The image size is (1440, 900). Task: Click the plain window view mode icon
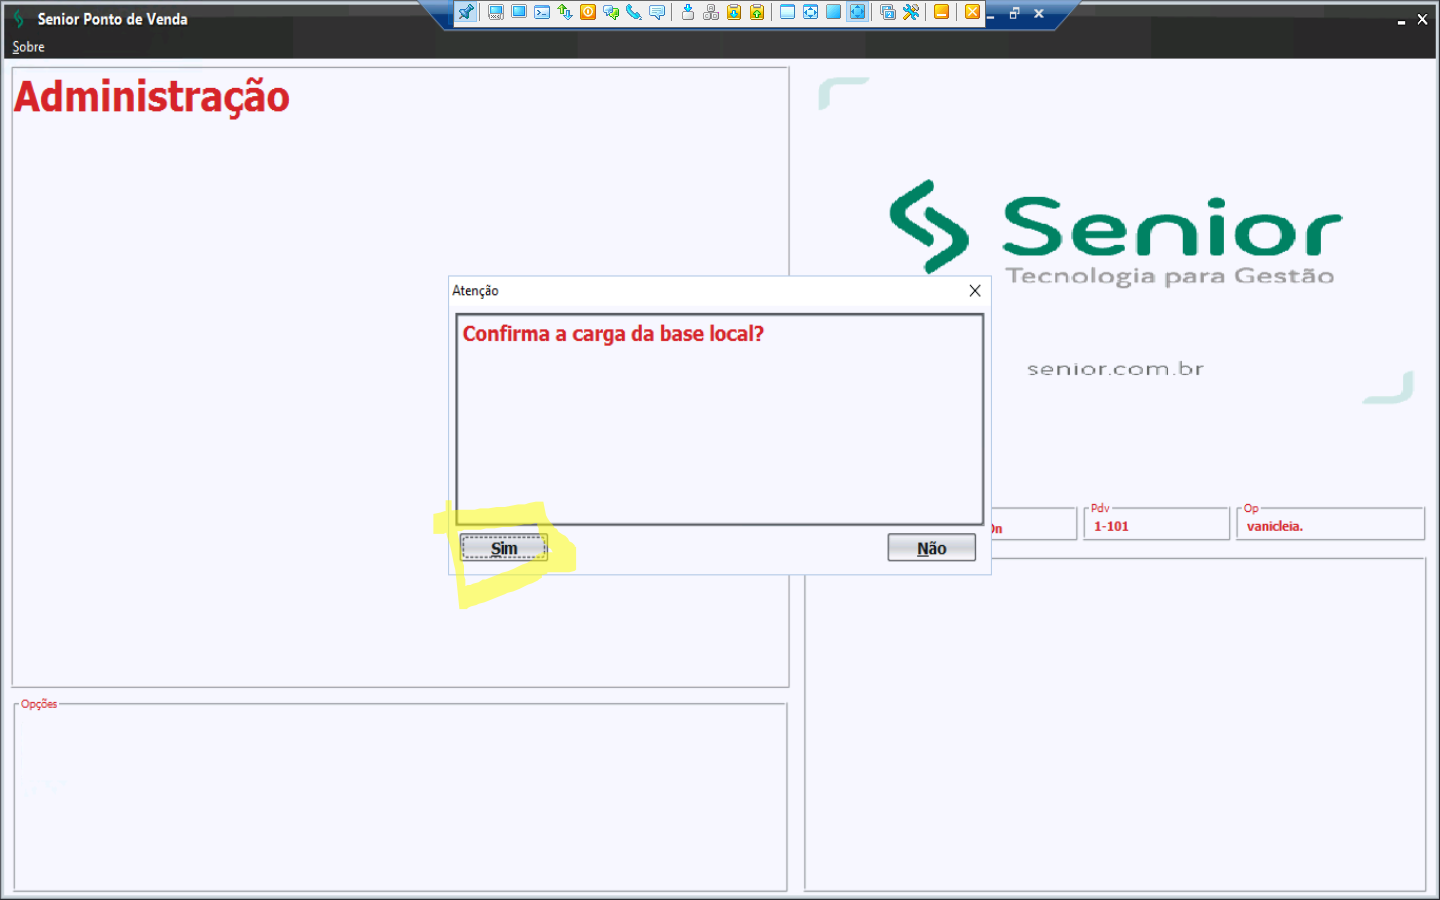tap(787, 12)
